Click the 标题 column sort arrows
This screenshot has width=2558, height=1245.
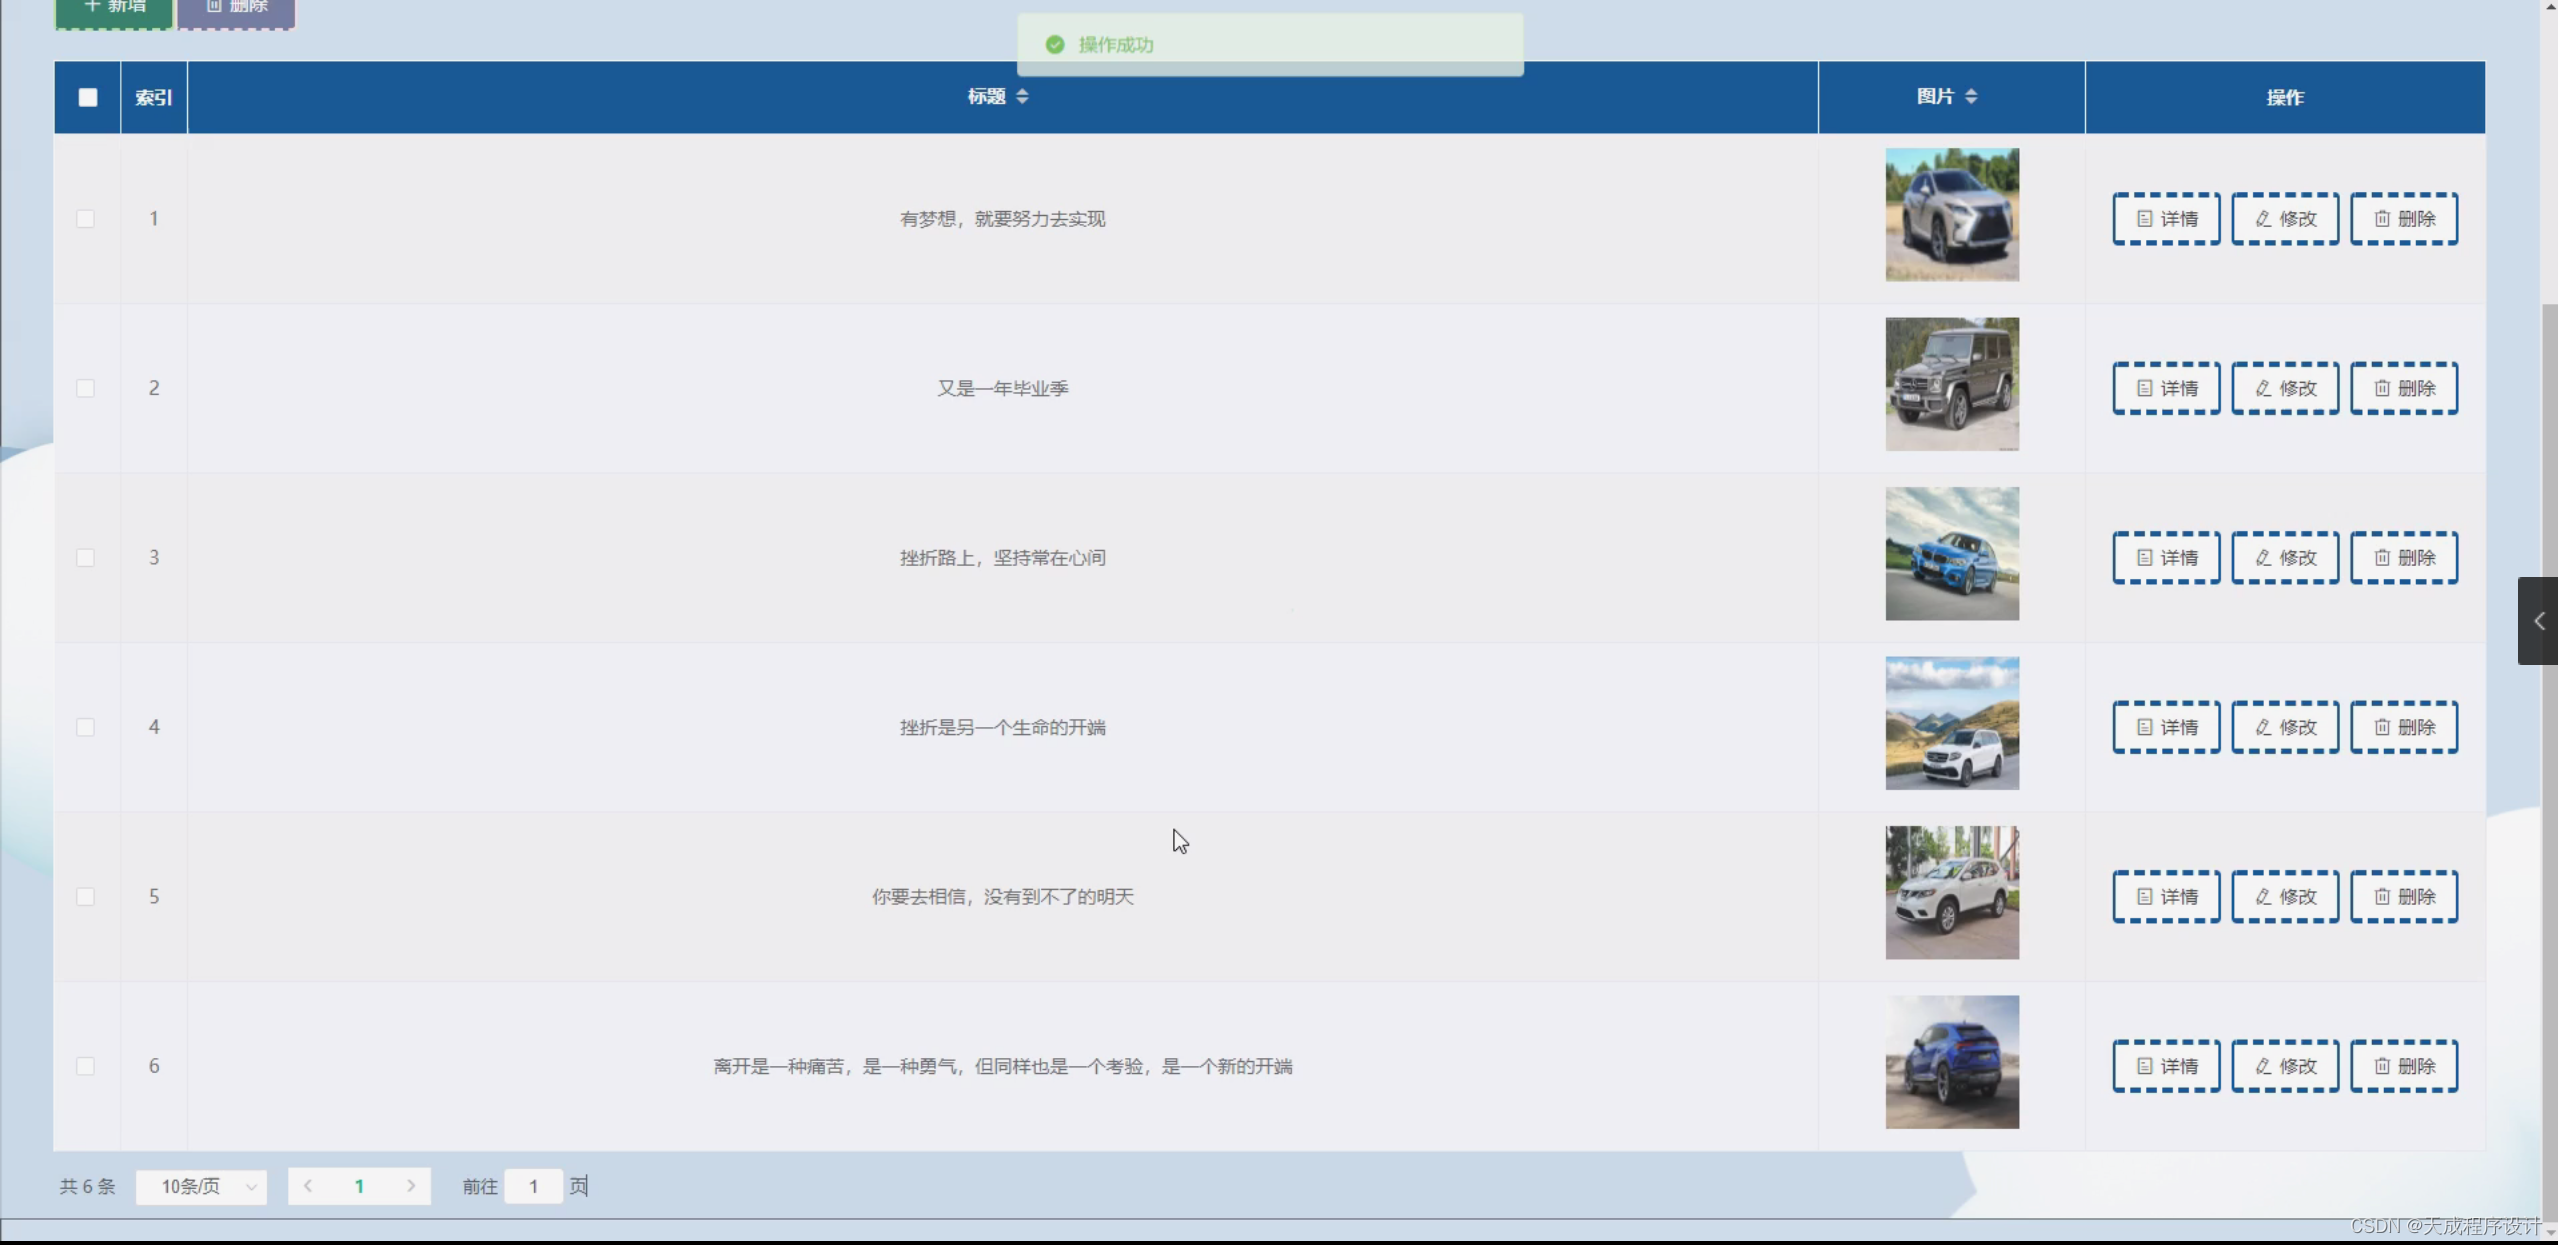[x=1022, y=96]
